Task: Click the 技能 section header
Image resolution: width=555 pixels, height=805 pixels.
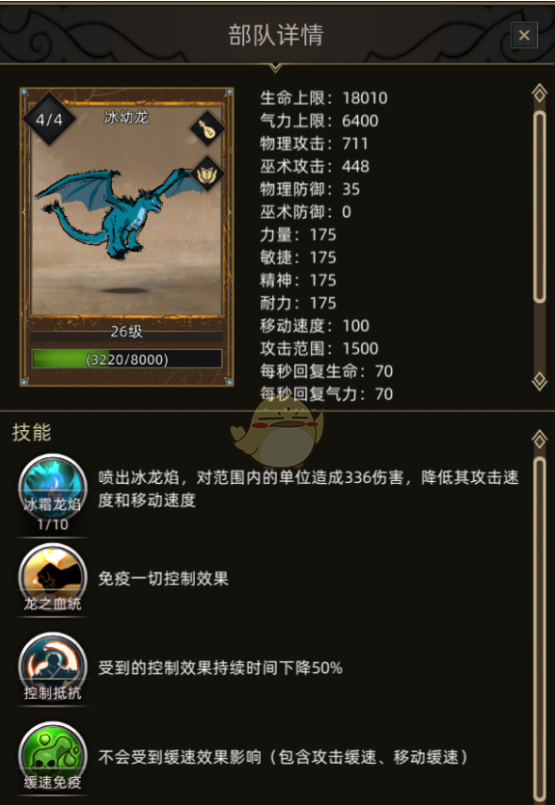Action: (32, 433)
